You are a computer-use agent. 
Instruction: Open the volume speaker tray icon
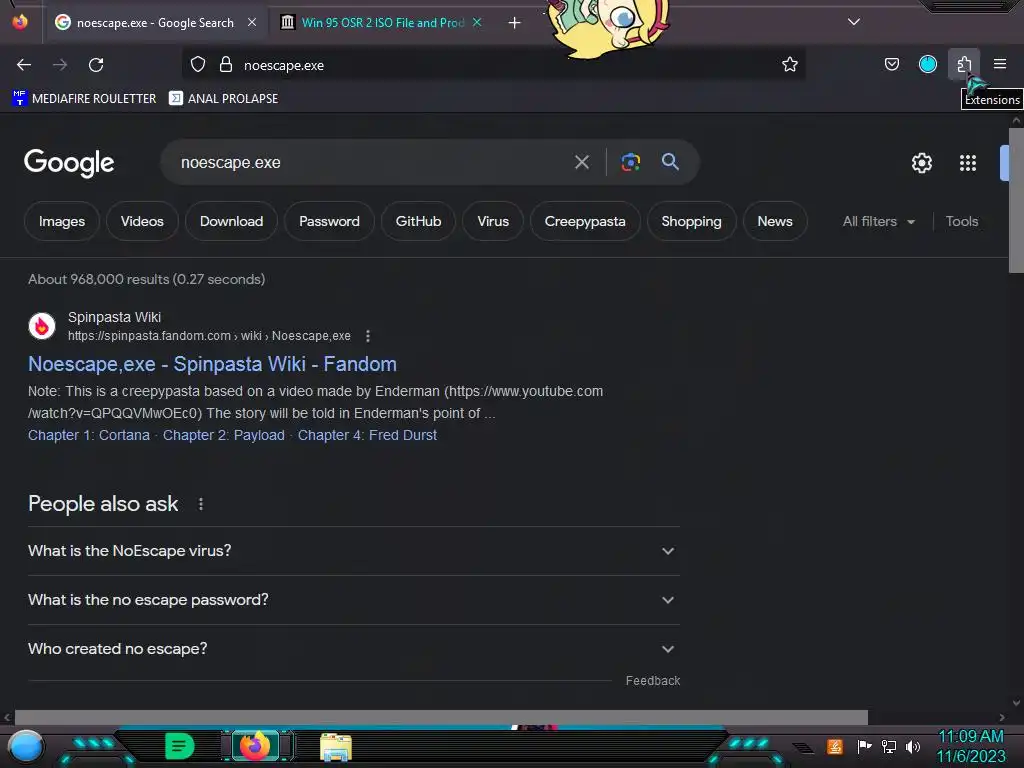(913, 746)
